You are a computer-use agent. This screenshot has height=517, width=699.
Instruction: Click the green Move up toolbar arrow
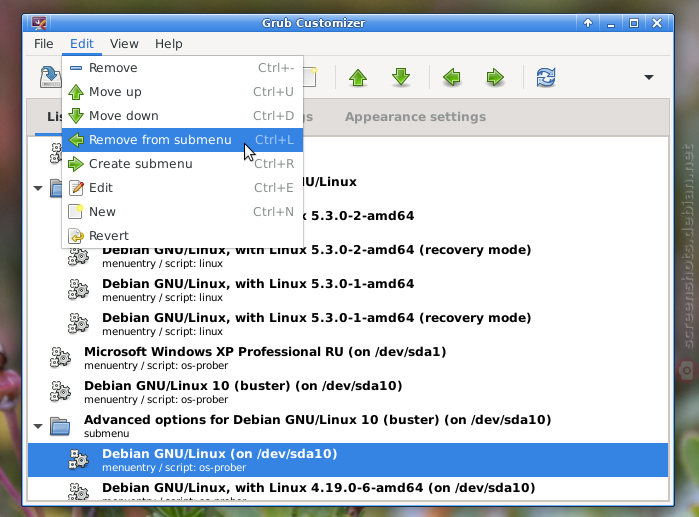click(x=358, y=77)
